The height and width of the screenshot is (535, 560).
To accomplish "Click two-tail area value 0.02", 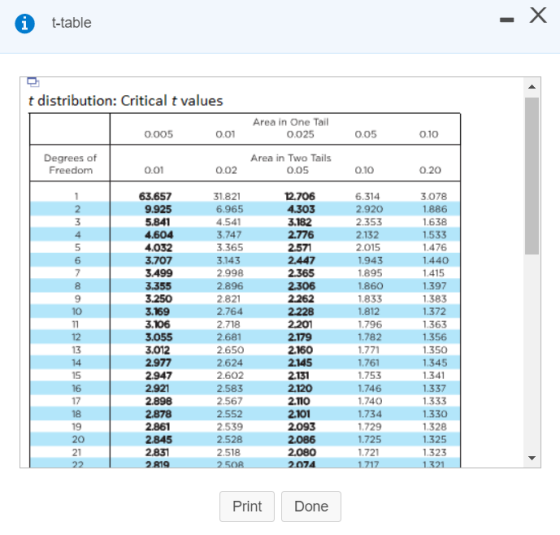I will coord(226,170).
